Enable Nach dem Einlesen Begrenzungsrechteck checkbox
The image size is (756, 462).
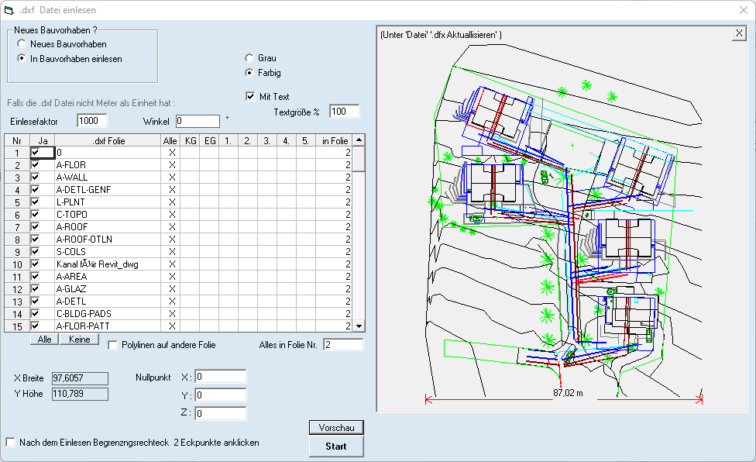(x=10, y=442)
